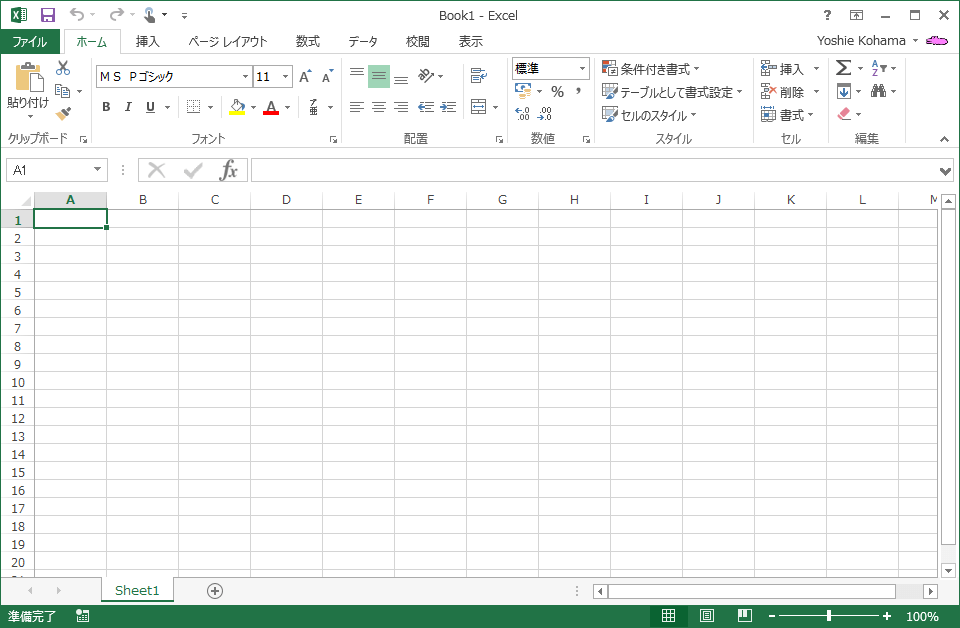Switch to Page Layout view button
Screen dimensions: 960x628
pos(707,616)
